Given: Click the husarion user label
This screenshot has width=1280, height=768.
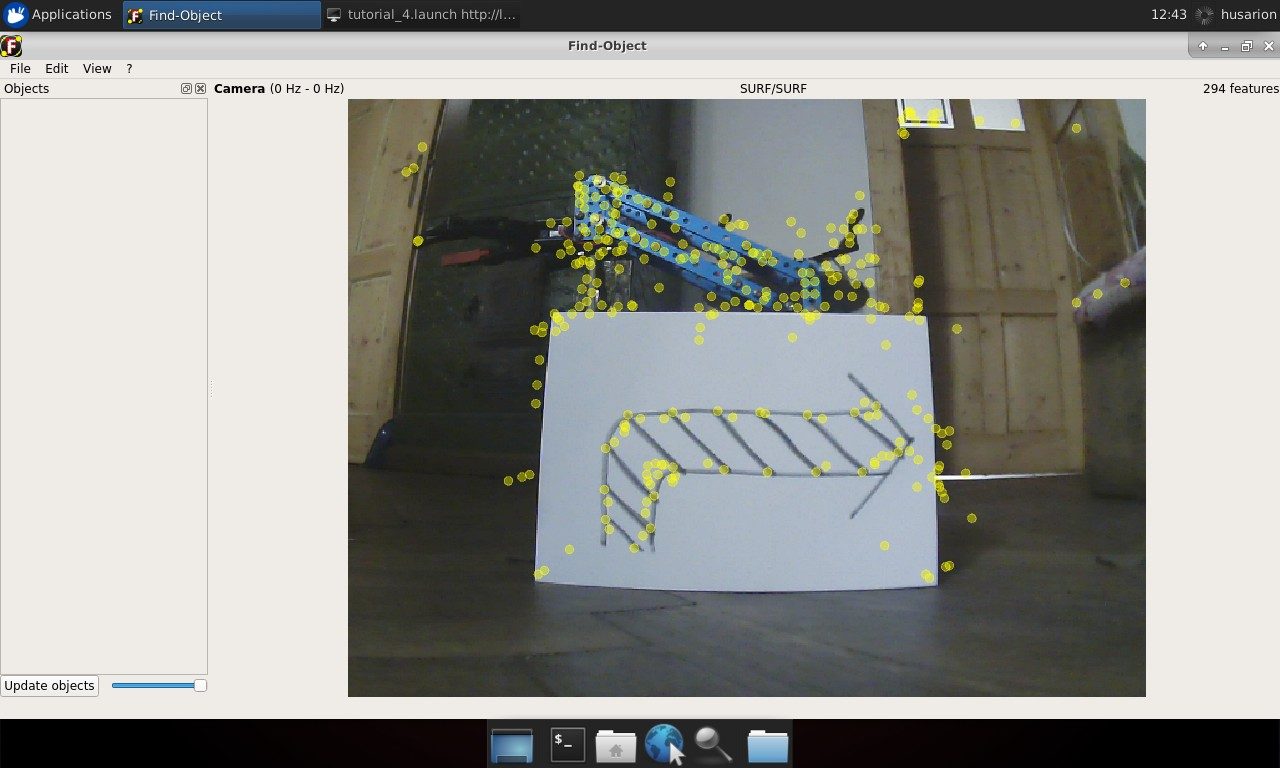Looking at the screenshot, I should tap(1248, 14).
